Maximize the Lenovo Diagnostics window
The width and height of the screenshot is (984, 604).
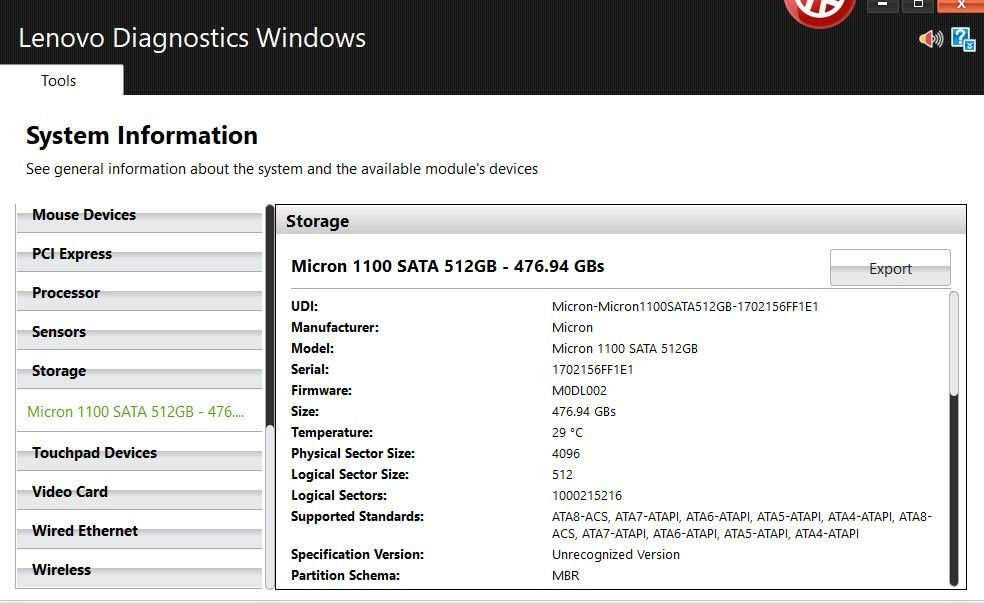click(x=918, y=6)
